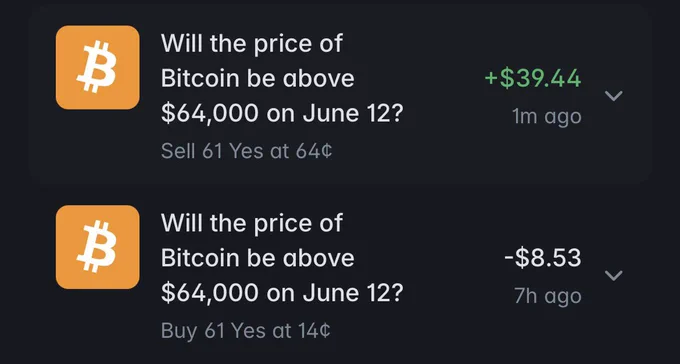Click 'Will the price of' in the Sell entry

pyautogui.click(x=252, y=44)
